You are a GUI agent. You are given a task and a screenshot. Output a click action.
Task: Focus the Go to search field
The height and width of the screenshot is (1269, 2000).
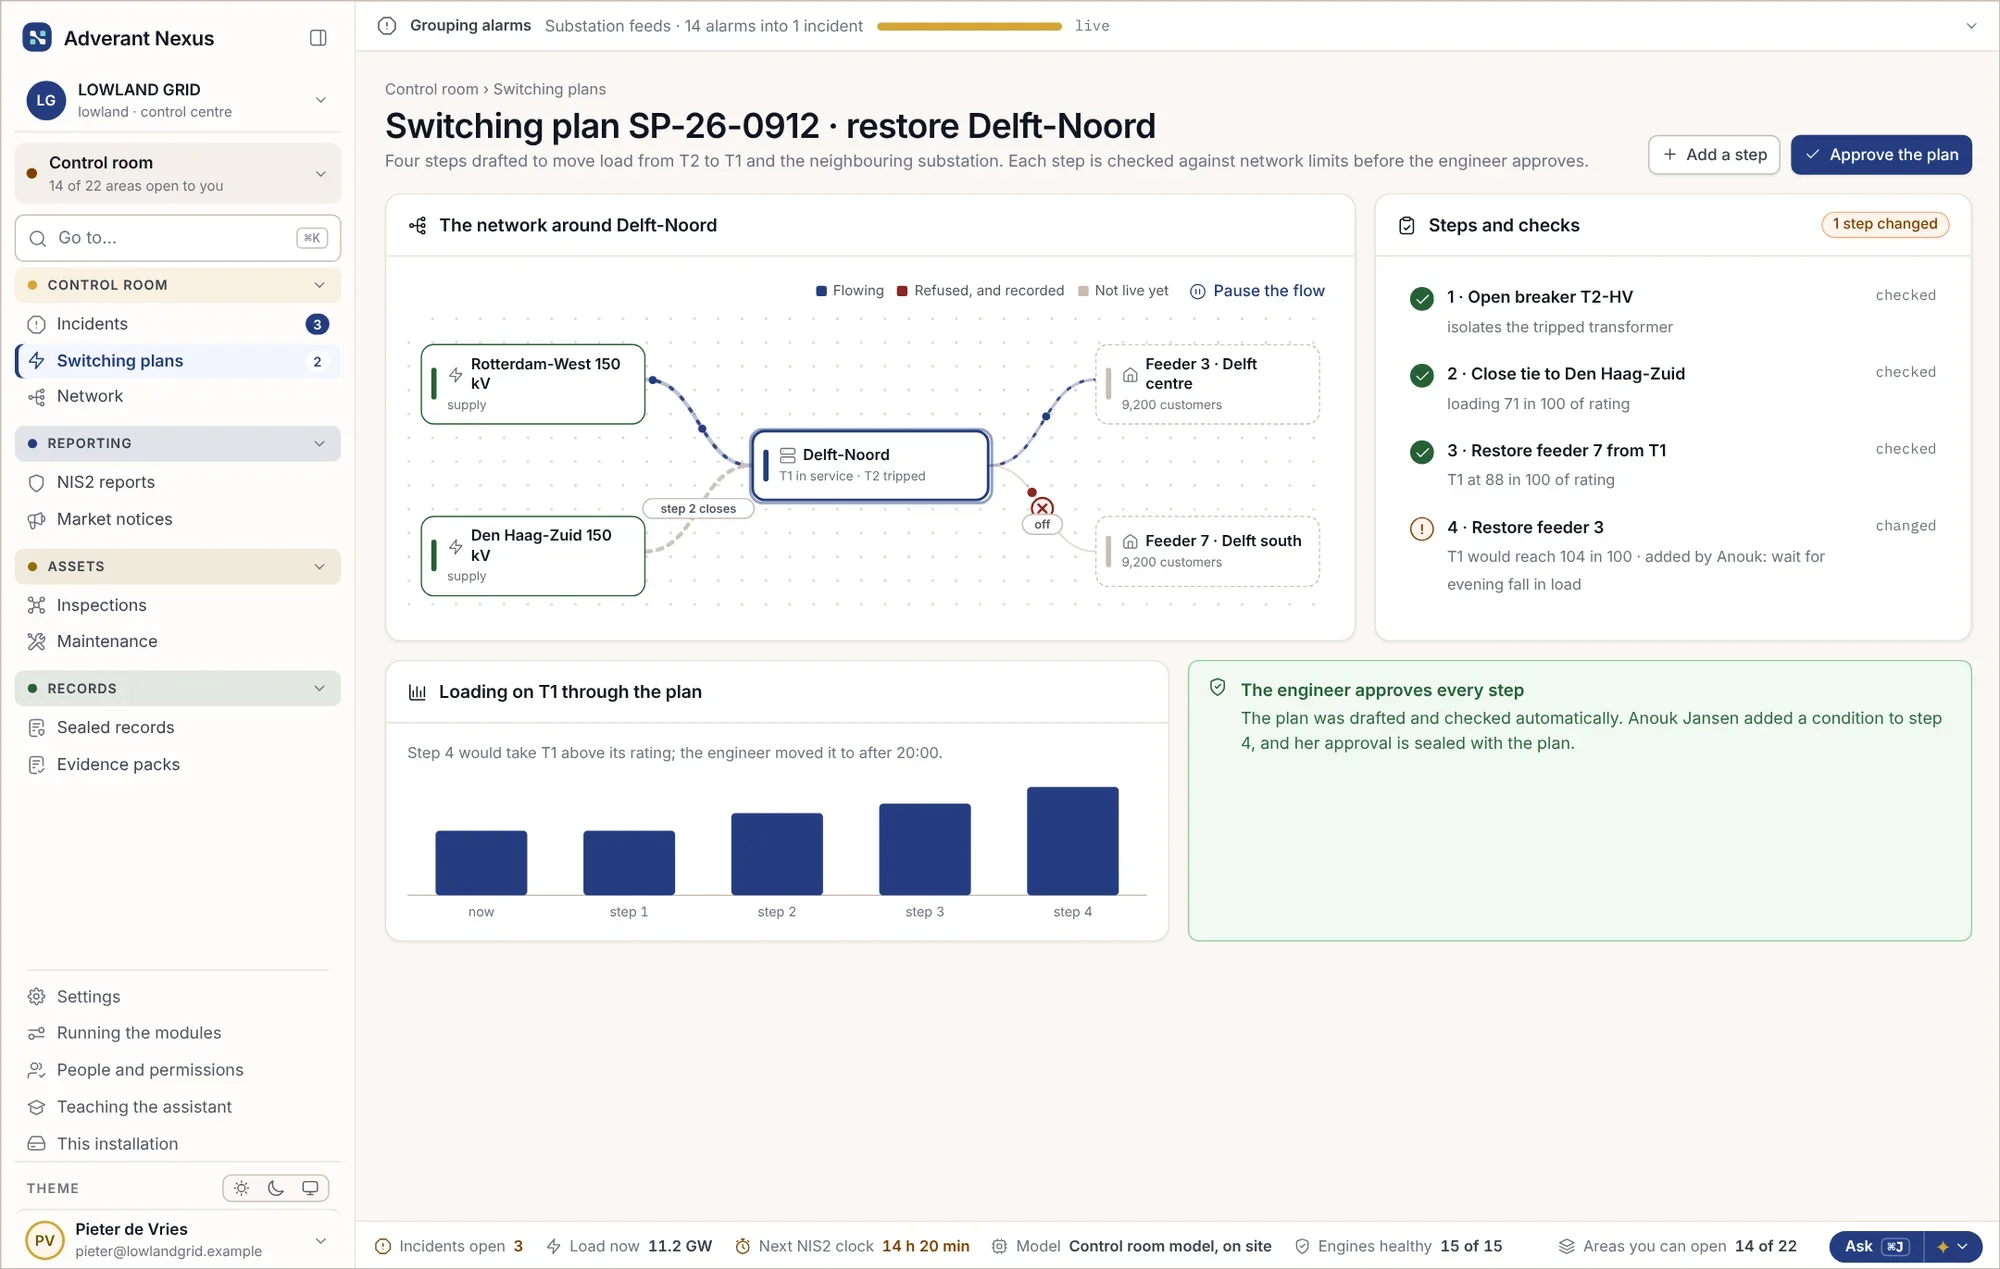point(178,238)
